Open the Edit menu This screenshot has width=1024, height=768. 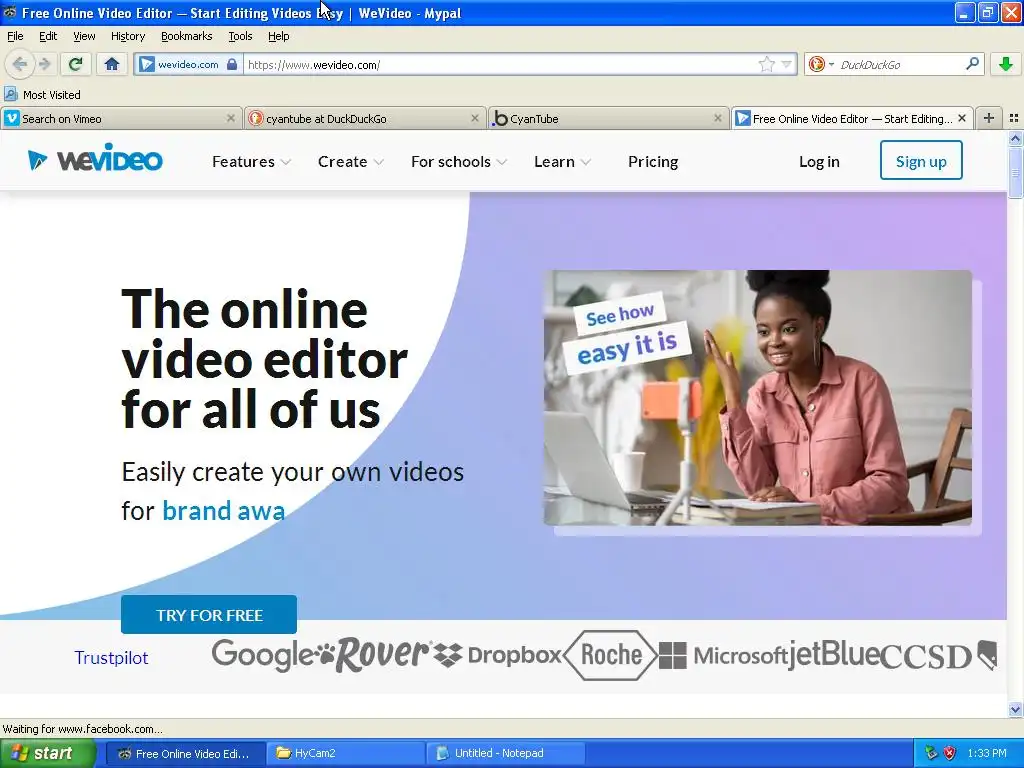(x=48, y=36)
